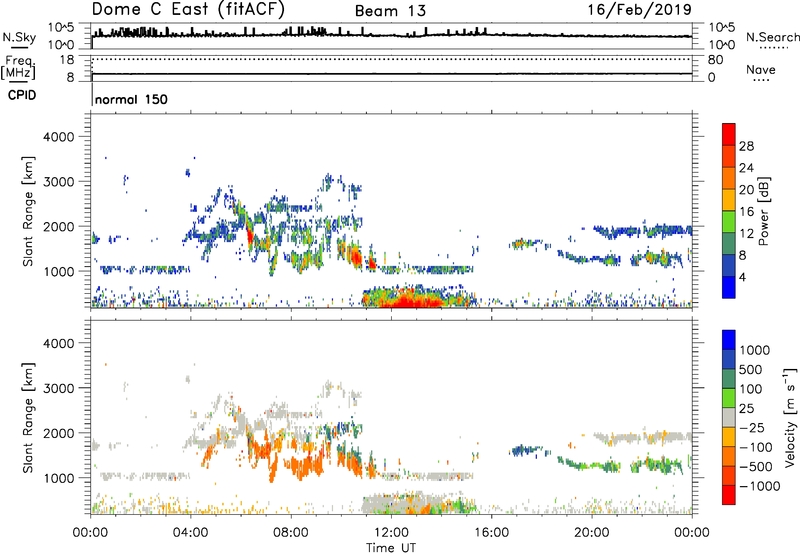Click the '-1000' Velocity colorbar label
800x554 pixels.
point(760,486)
